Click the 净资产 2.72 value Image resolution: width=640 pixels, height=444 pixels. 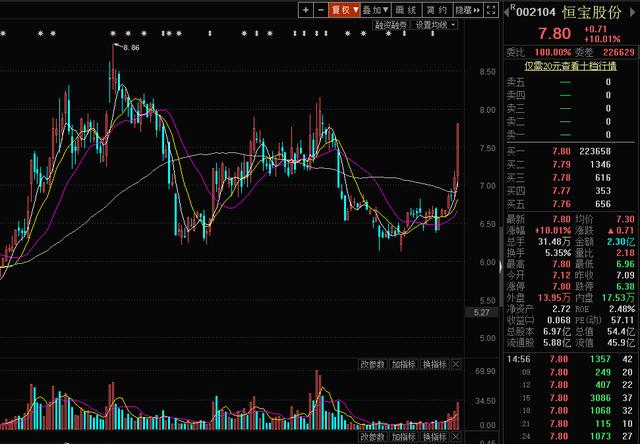(x=562, y=309)
